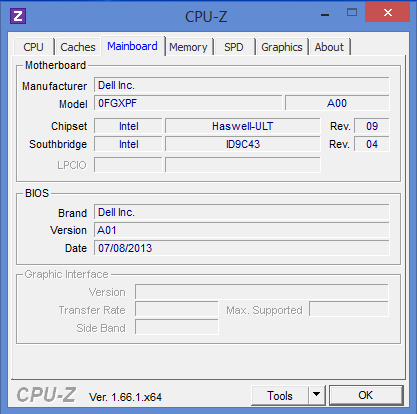The height and width of the screenshot is (414, 417).
Task: Click the model revision value A00
Action: tap(337, 103)
